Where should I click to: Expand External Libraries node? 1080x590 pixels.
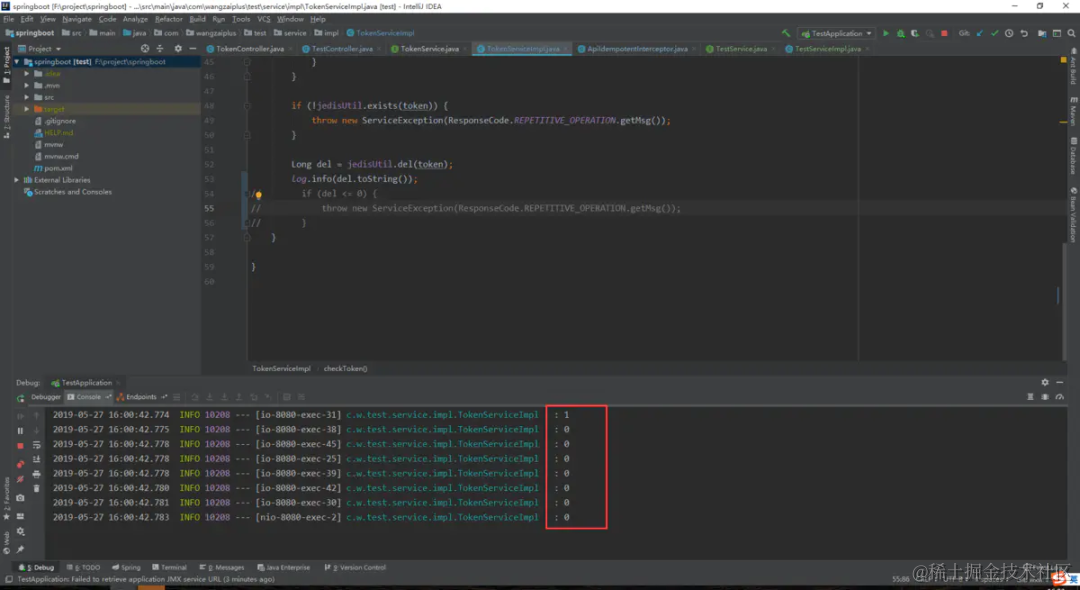tap(17, 180)
